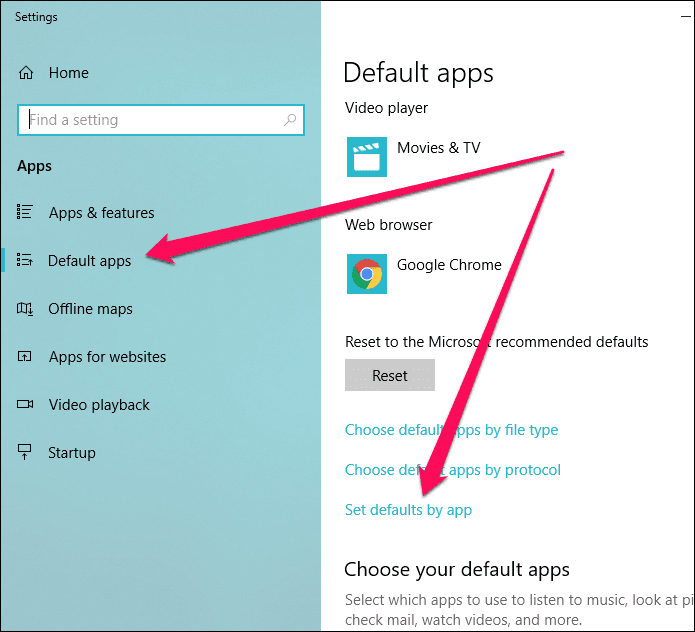Image resolution: width=695 pixels, height=632 pixels.
Task: Select Default apps in sidebar
Action: coord(90,261)
